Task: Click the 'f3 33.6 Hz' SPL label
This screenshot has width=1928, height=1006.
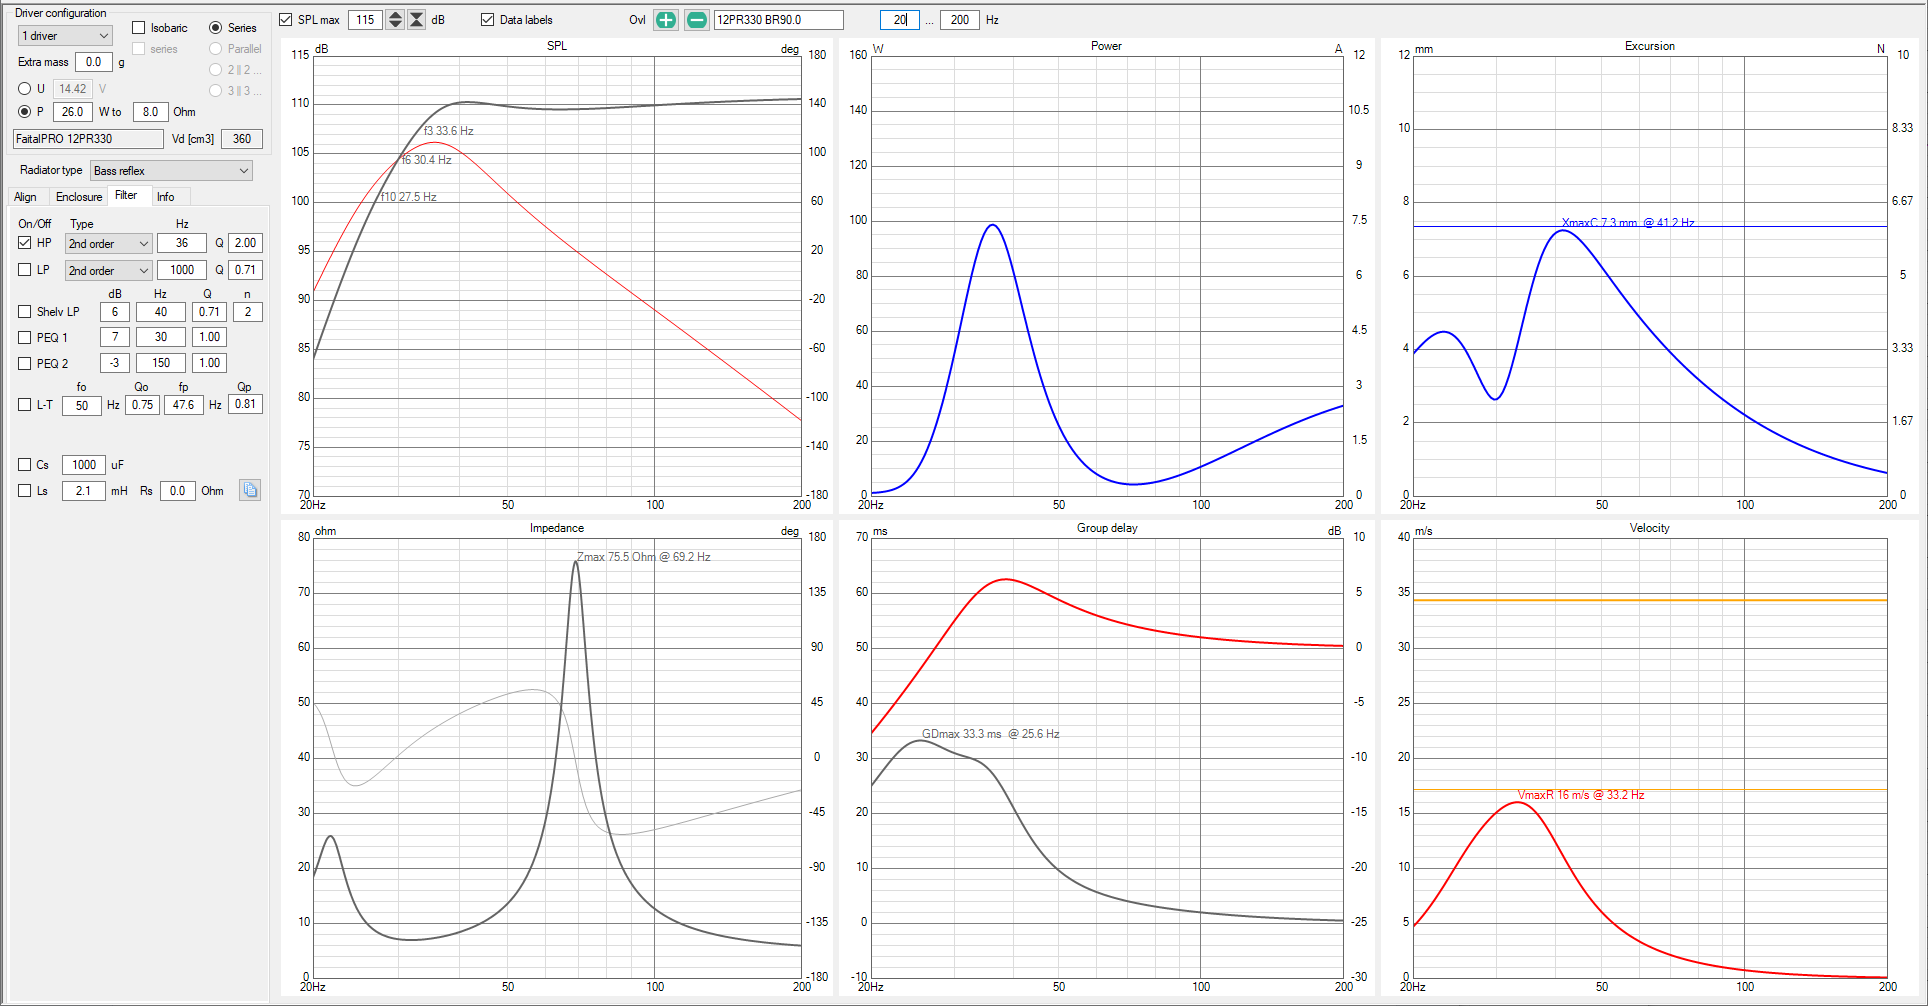Action: [x=449, y=131]
